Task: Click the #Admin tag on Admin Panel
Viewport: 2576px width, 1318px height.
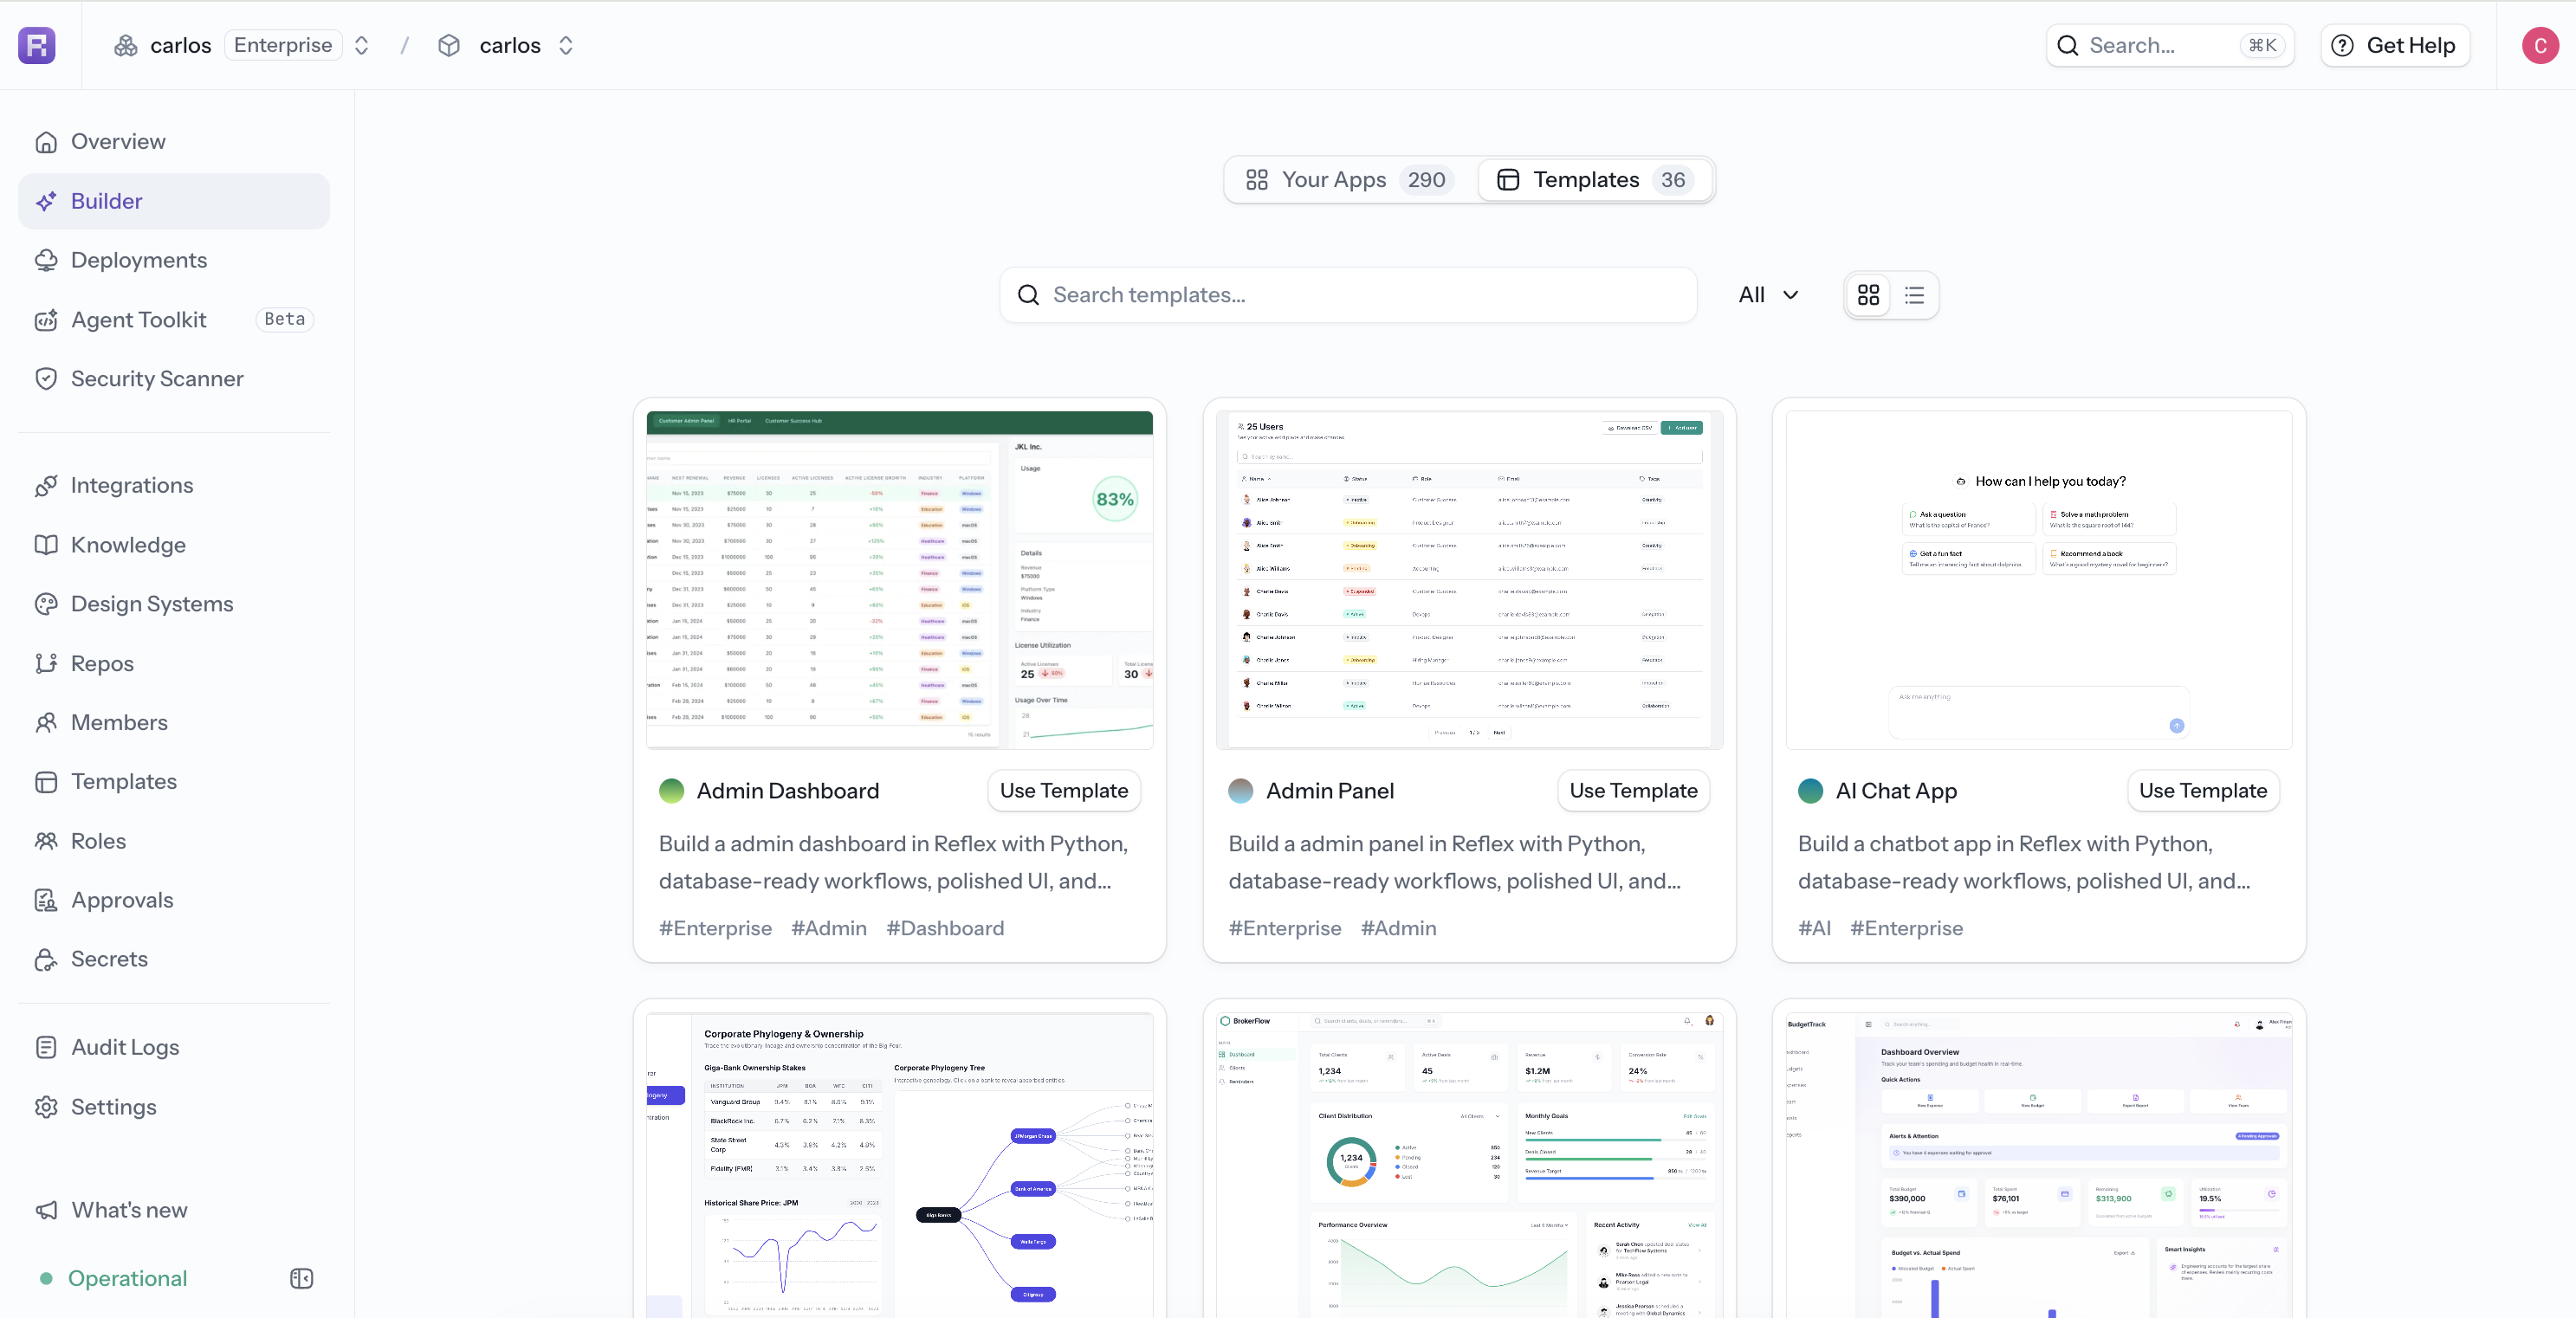Action: [1398, 929]
